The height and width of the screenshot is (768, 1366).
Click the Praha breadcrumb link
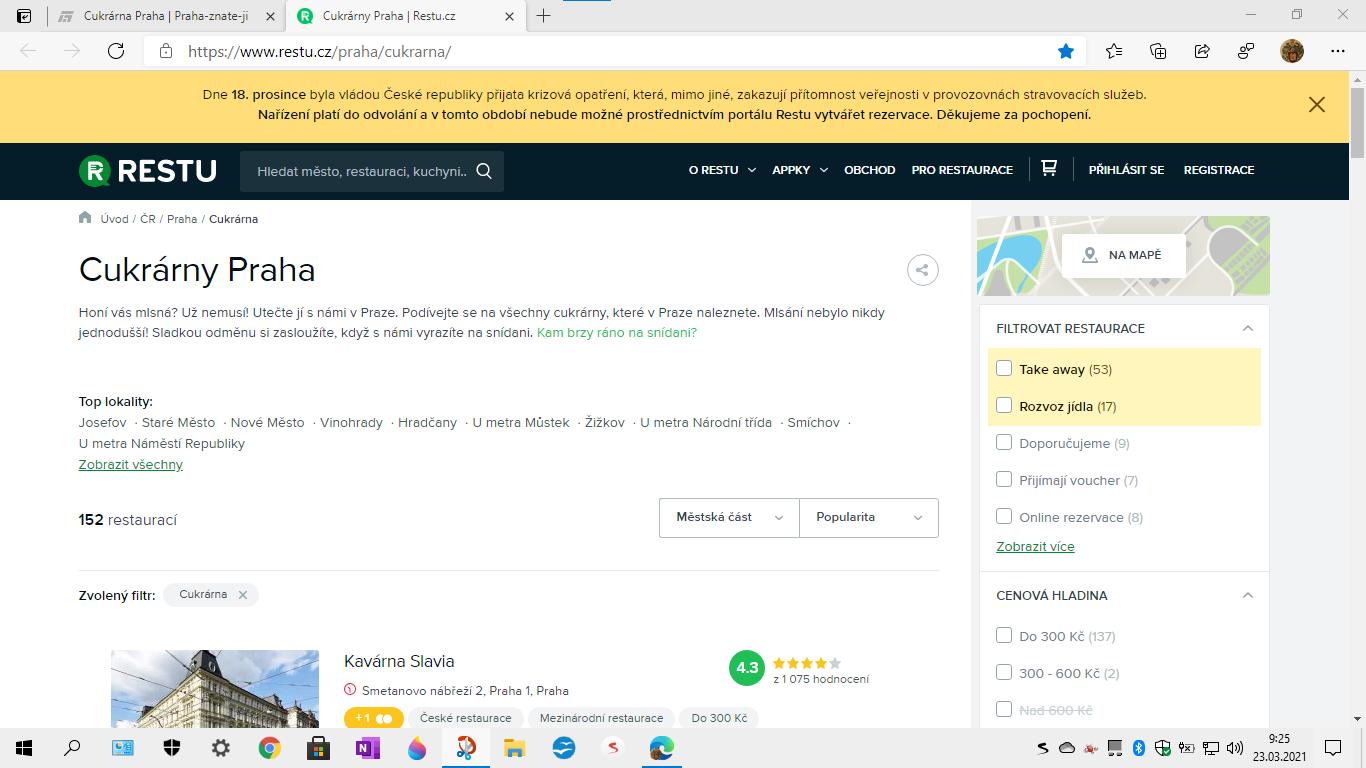coord(182,219)
